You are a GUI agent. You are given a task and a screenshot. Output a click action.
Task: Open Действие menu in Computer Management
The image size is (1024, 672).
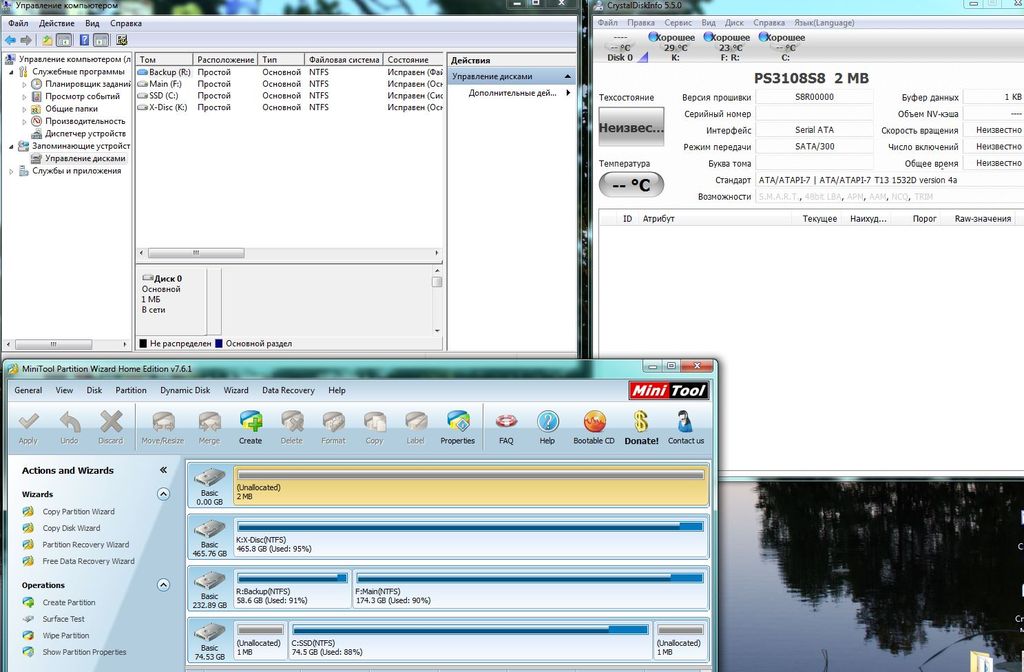tap(56, 23)
